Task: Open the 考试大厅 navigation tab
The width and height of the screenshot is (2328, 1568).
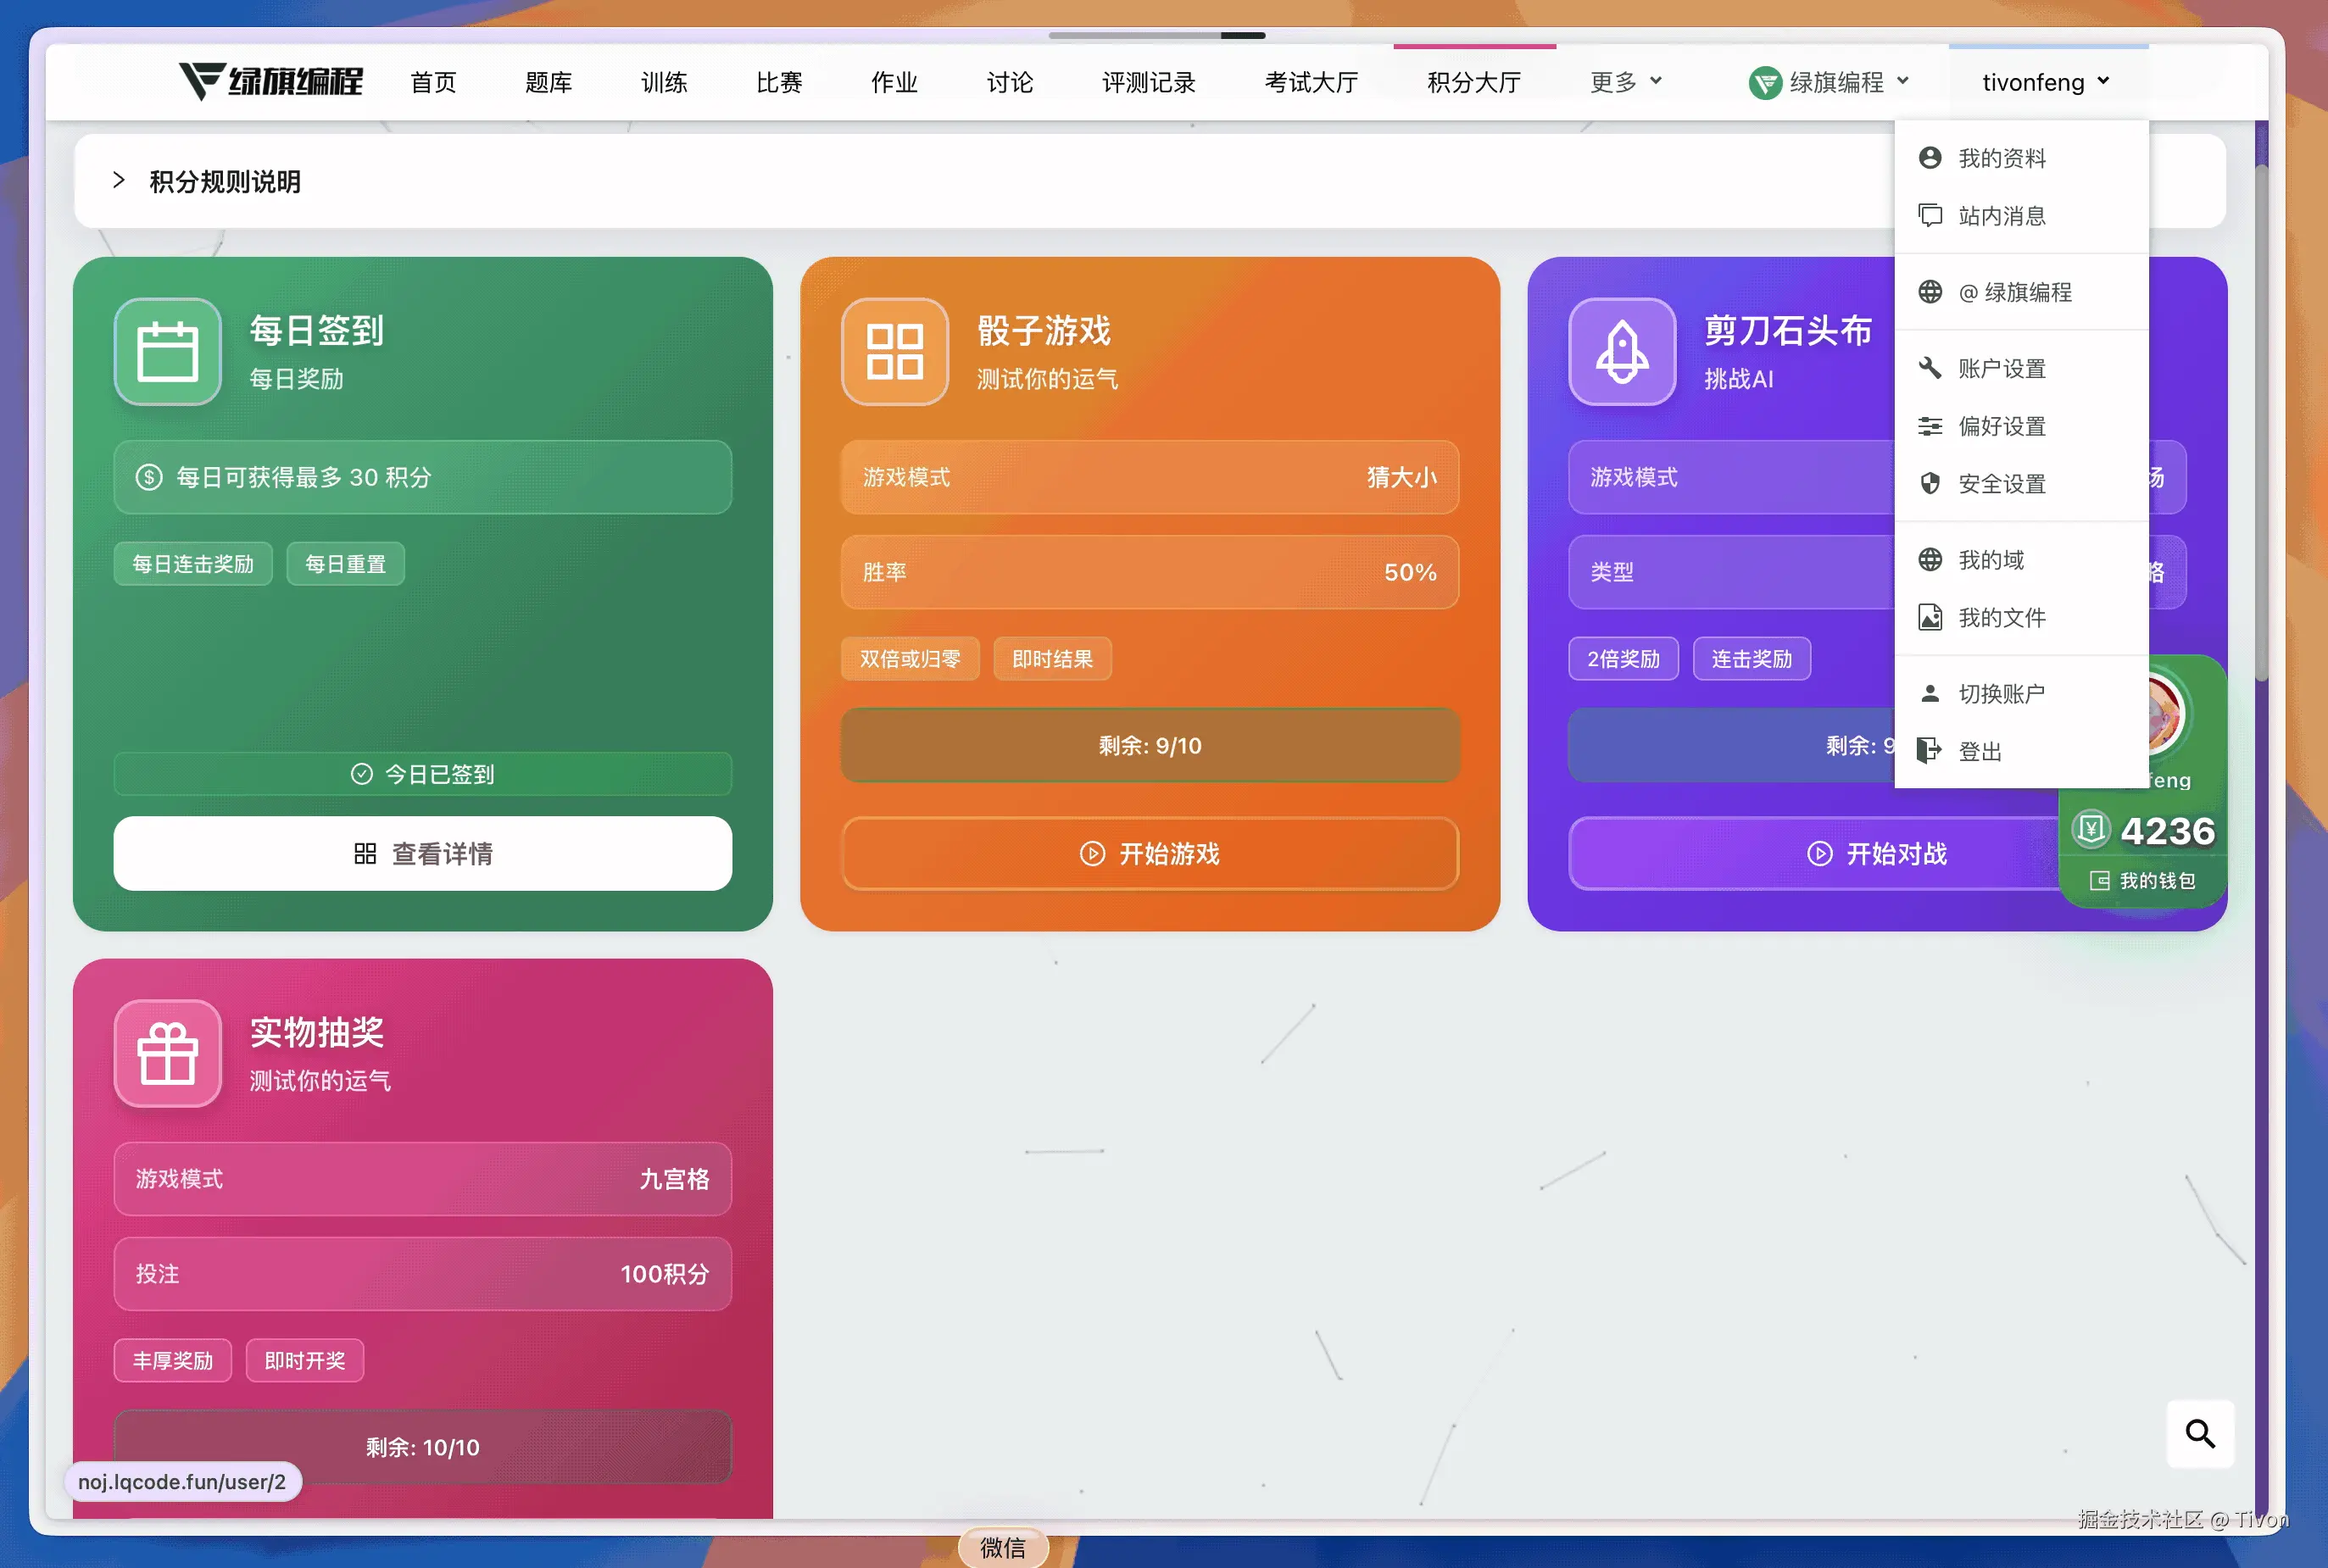Action: click(1310, 82)
